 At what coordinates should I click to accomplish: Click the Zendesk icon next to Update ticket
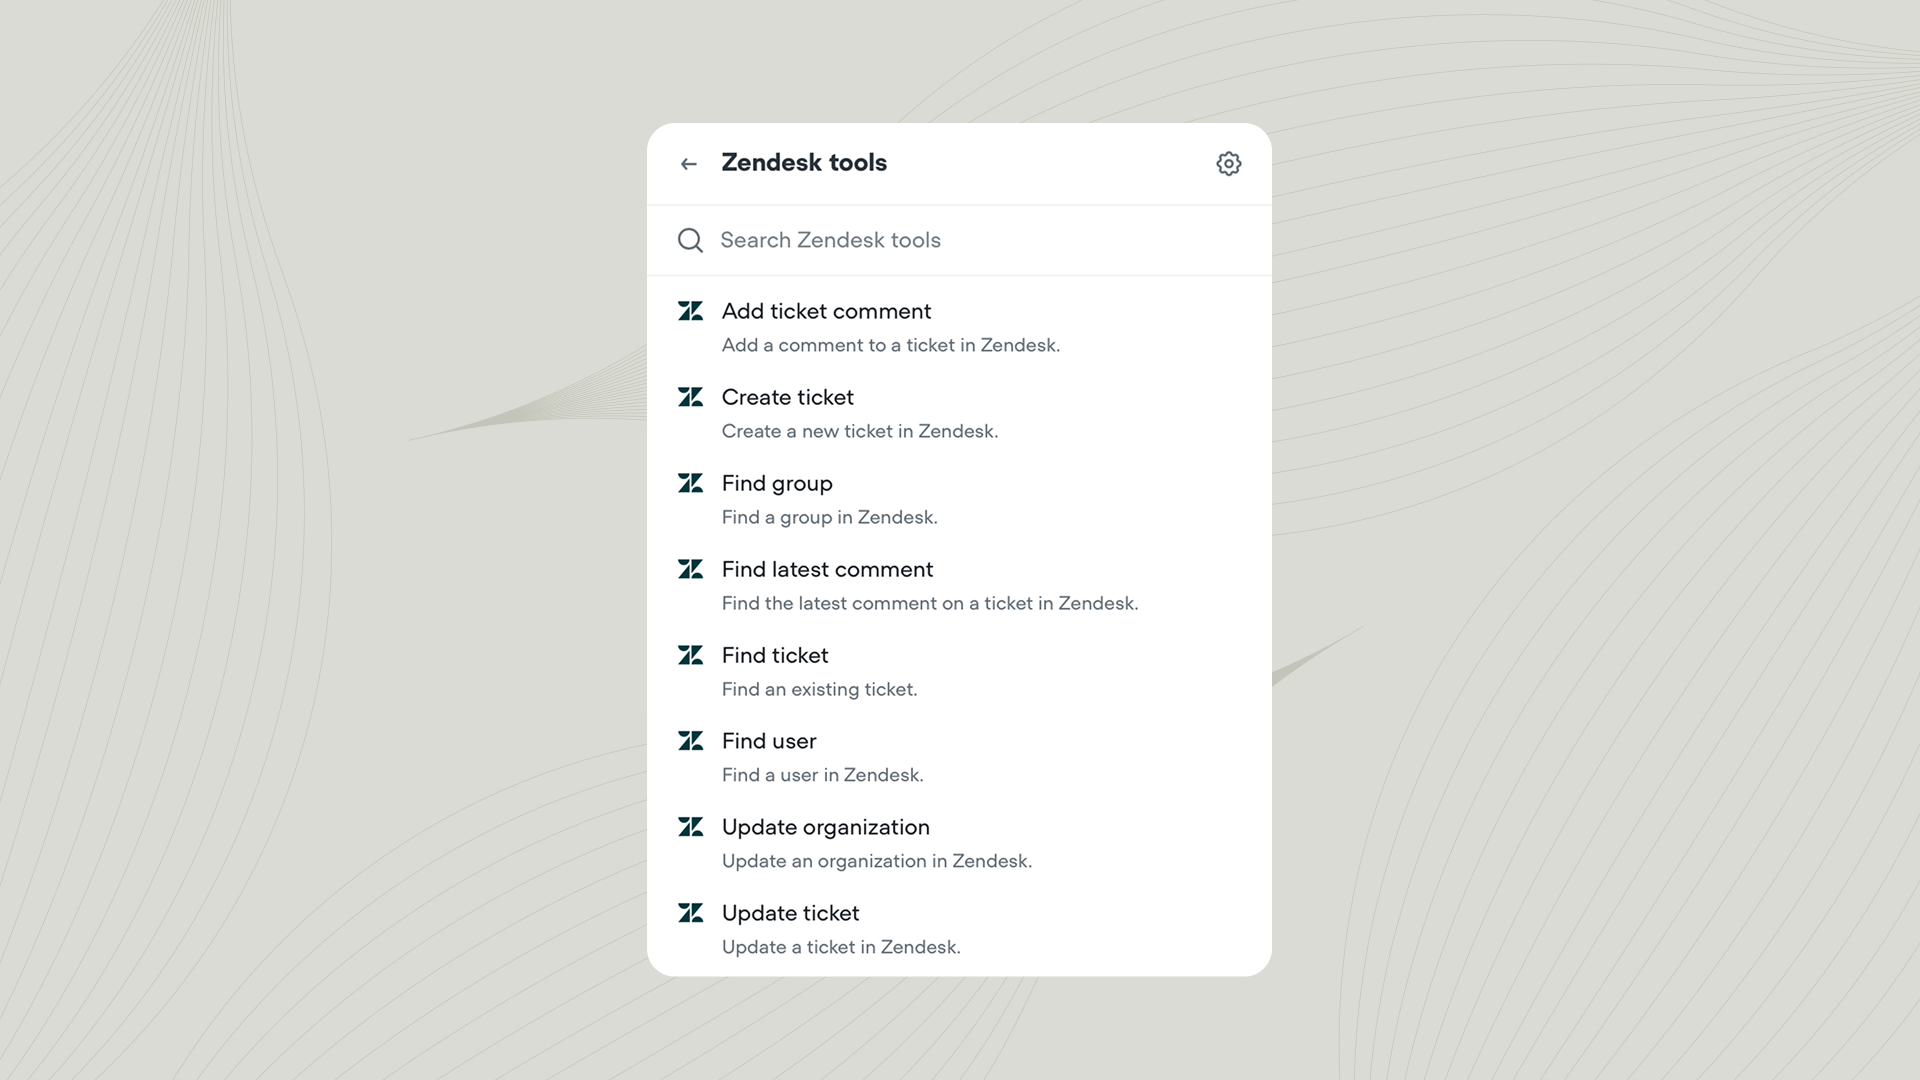click(692, 913)
